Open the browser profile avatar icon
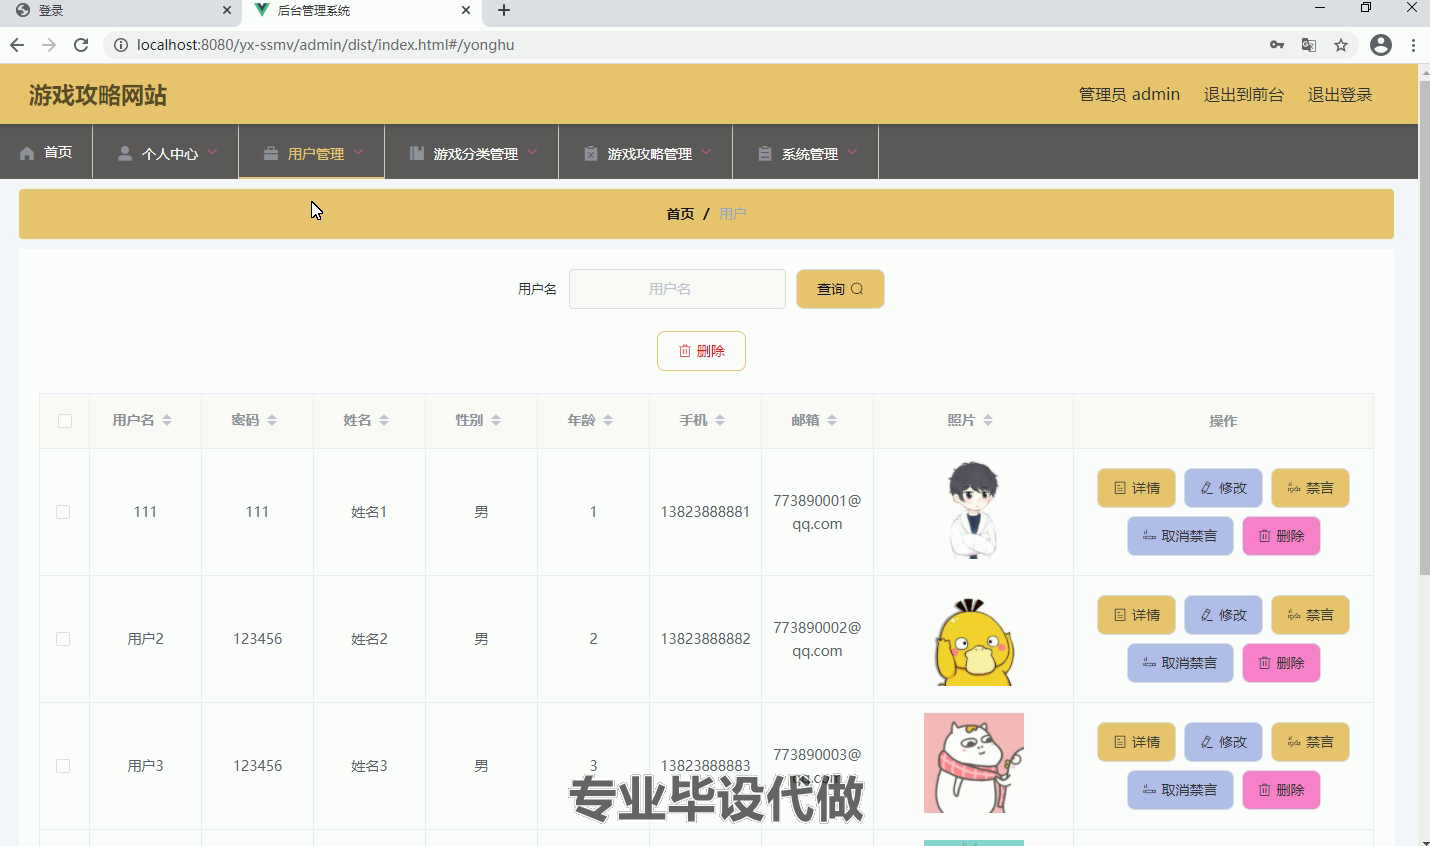The height and width of the screenshot is (846, 1430). click(1381, 45)
